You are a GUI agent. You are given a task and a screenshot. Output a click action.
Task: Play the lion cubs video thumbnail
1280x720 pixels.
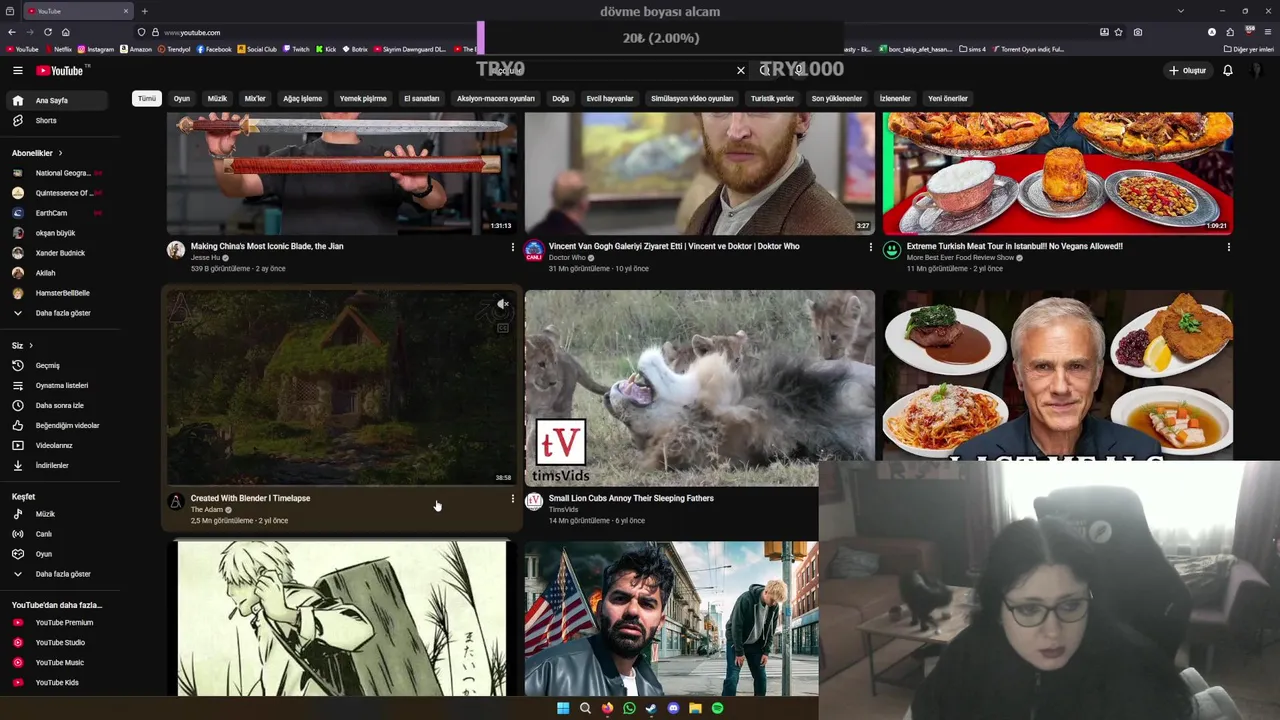700,388
